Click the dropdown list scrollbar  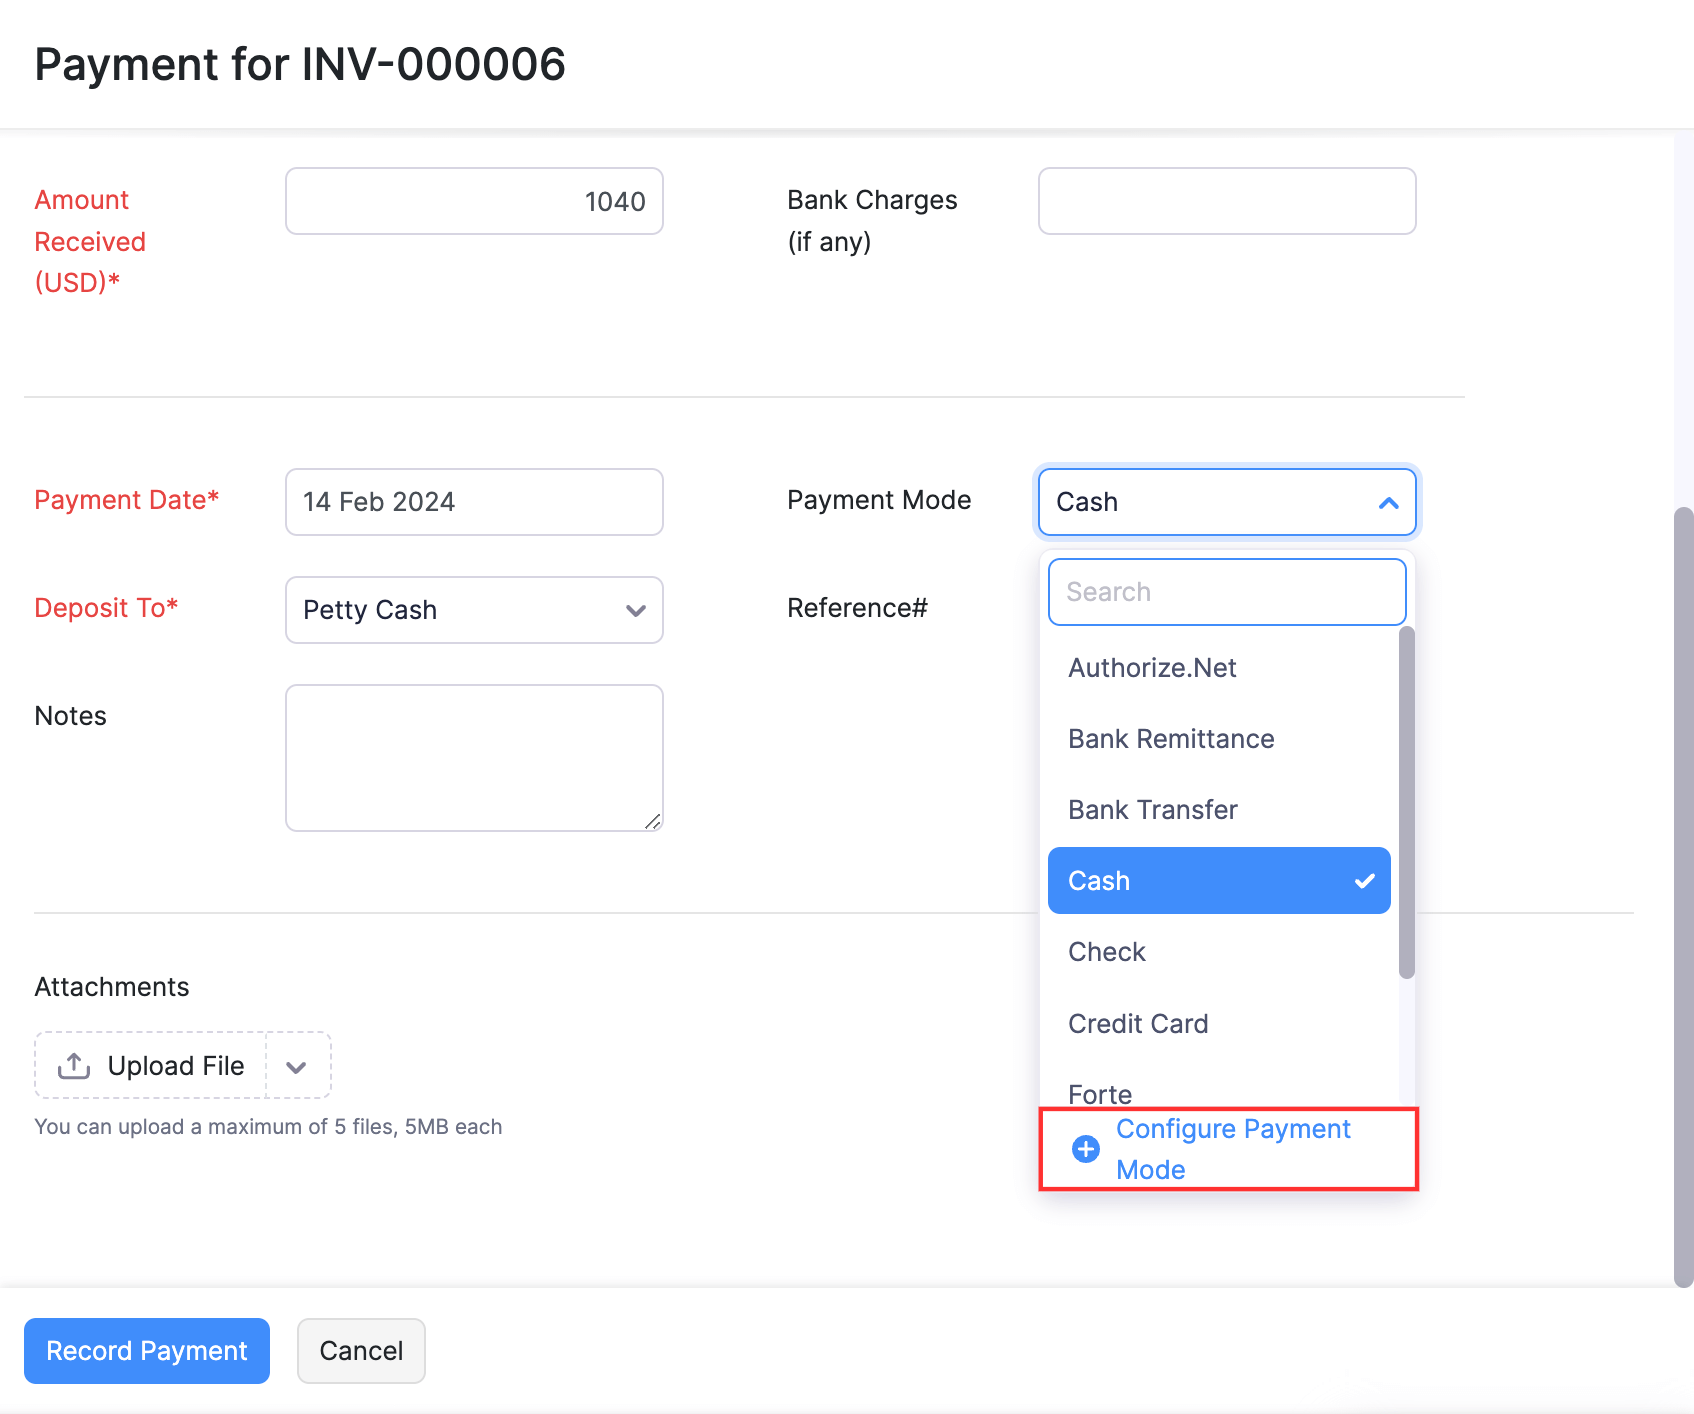[1406, 800]
